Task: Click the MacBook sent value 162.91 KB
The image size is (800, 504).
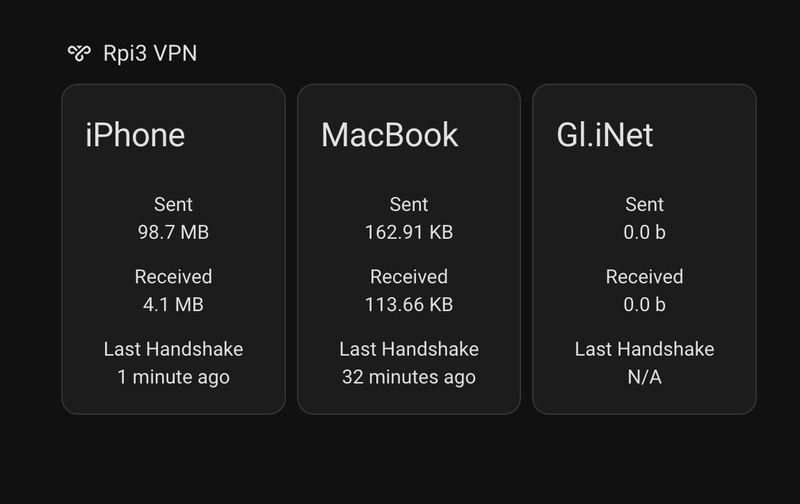Action: (x=409, y=232)
